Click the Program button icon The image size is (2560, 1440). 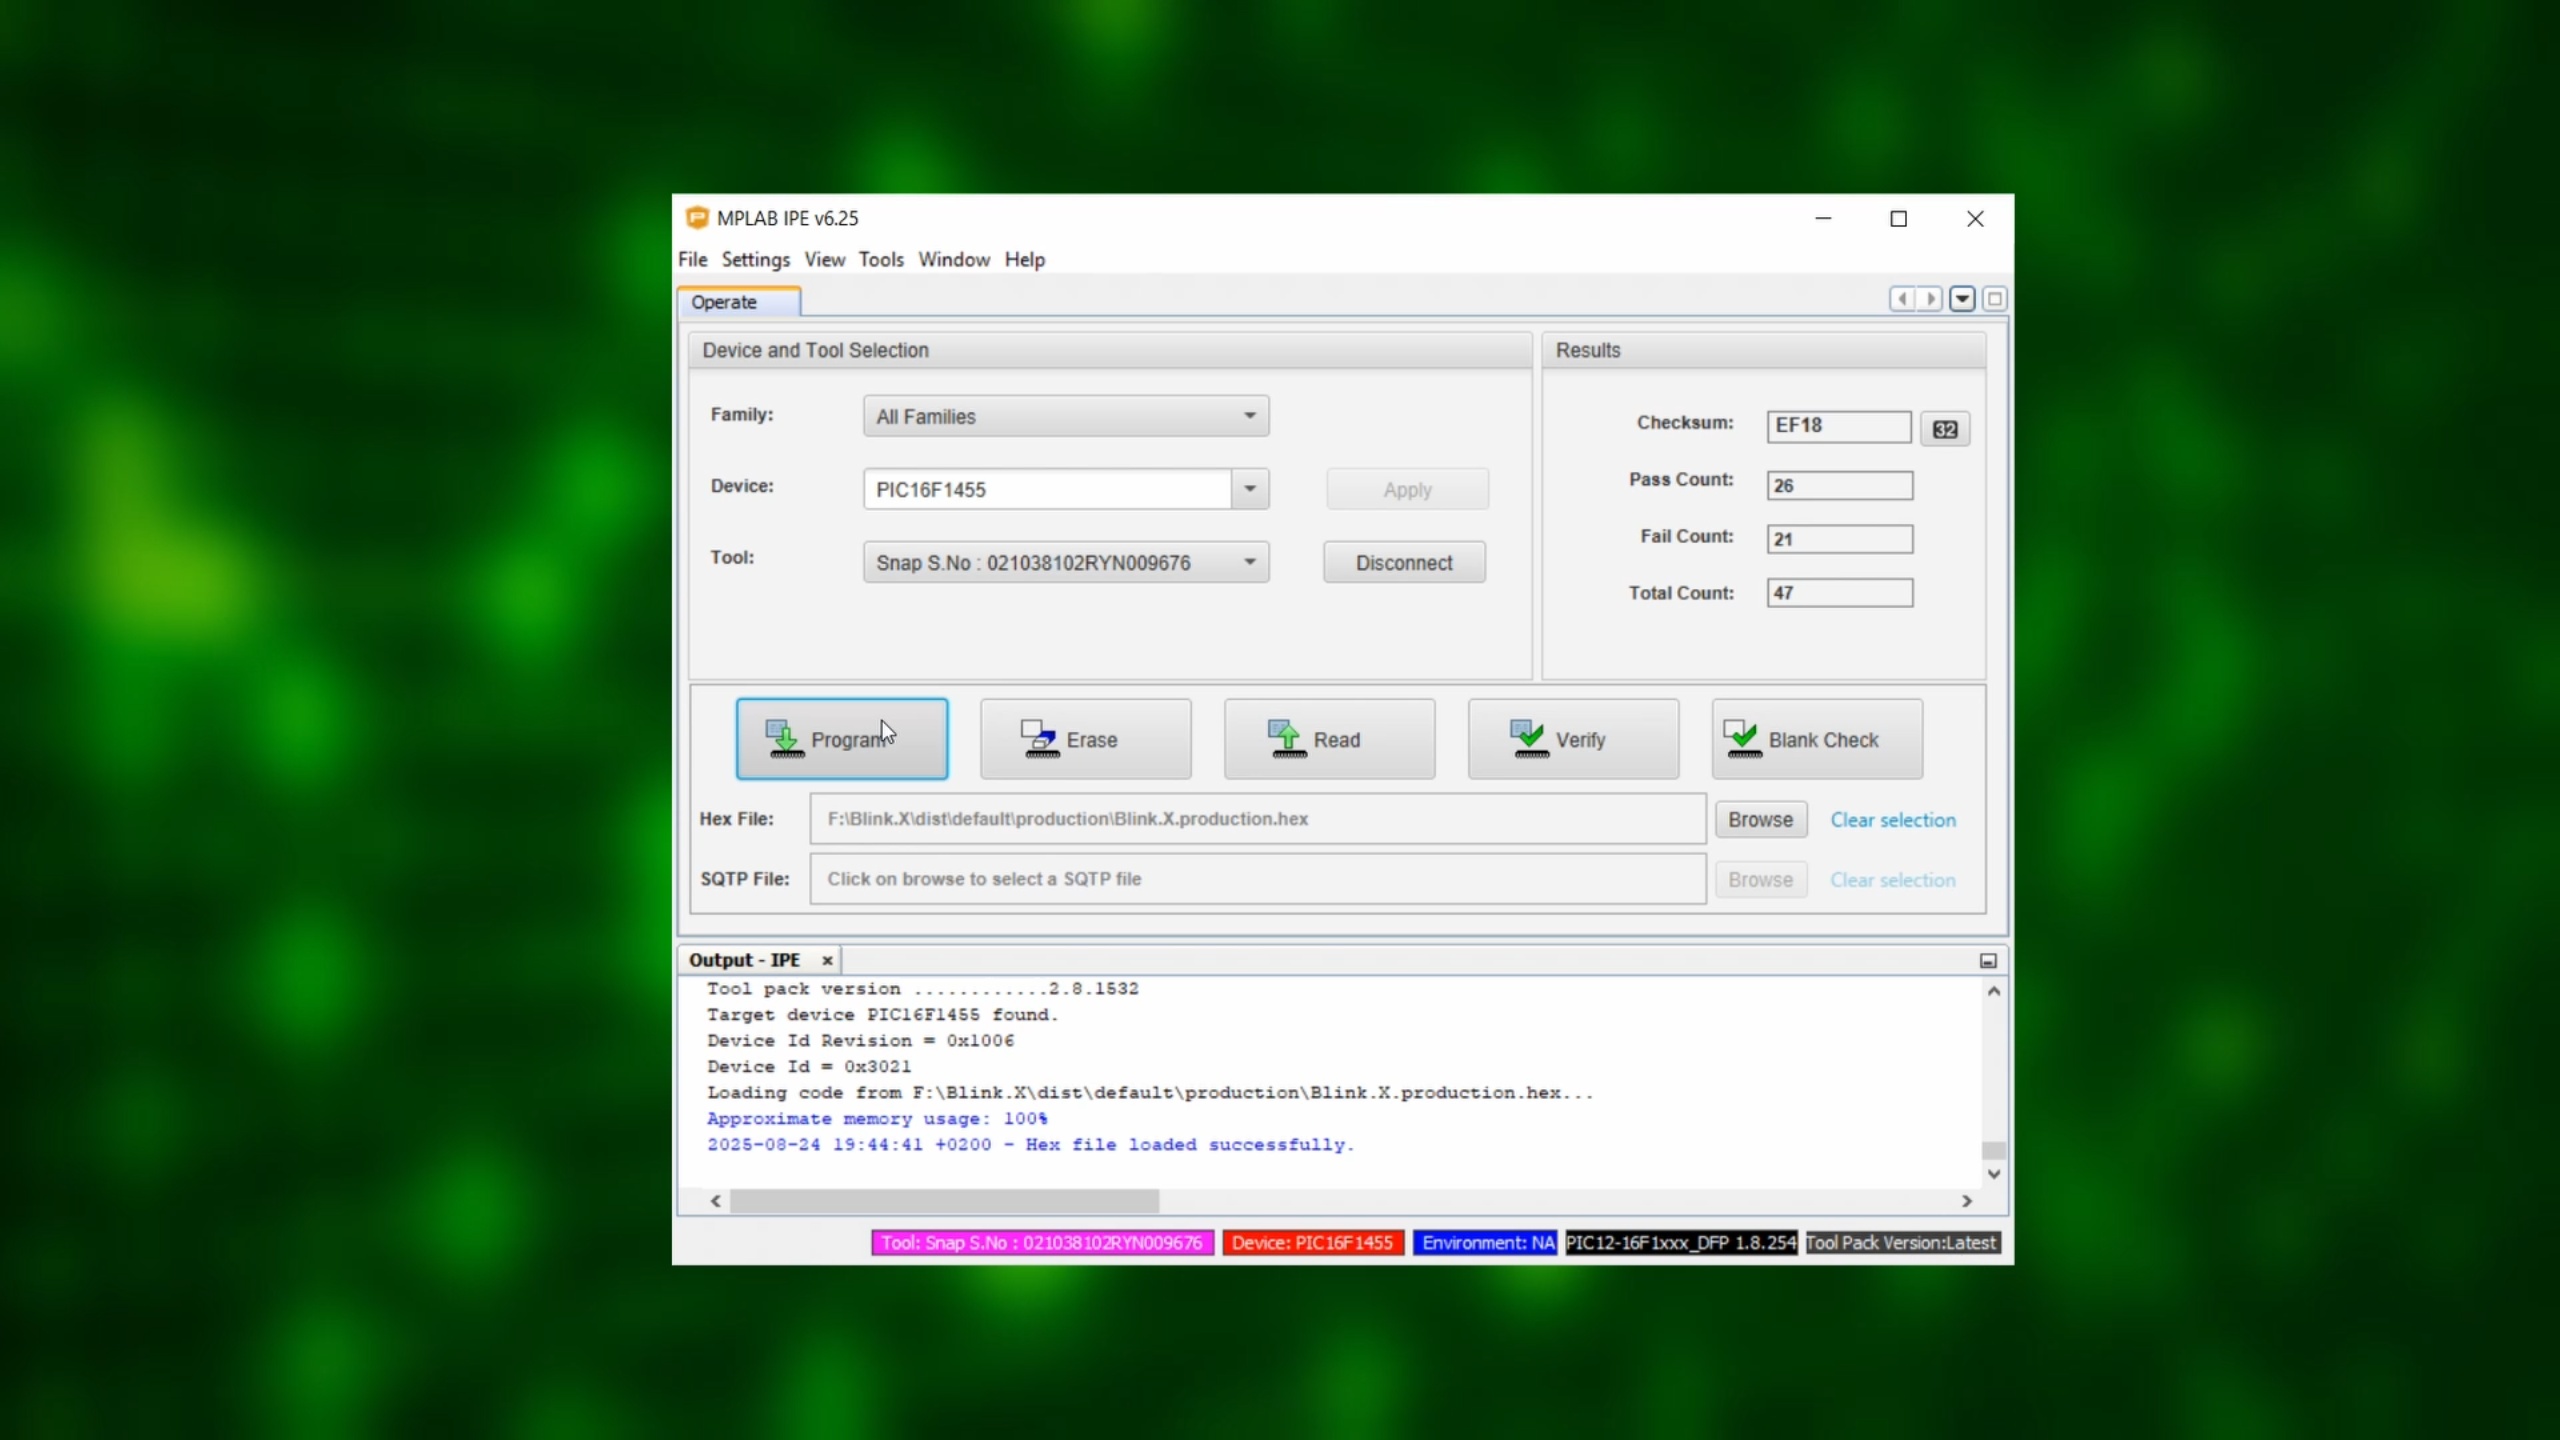tap(784, 739)
